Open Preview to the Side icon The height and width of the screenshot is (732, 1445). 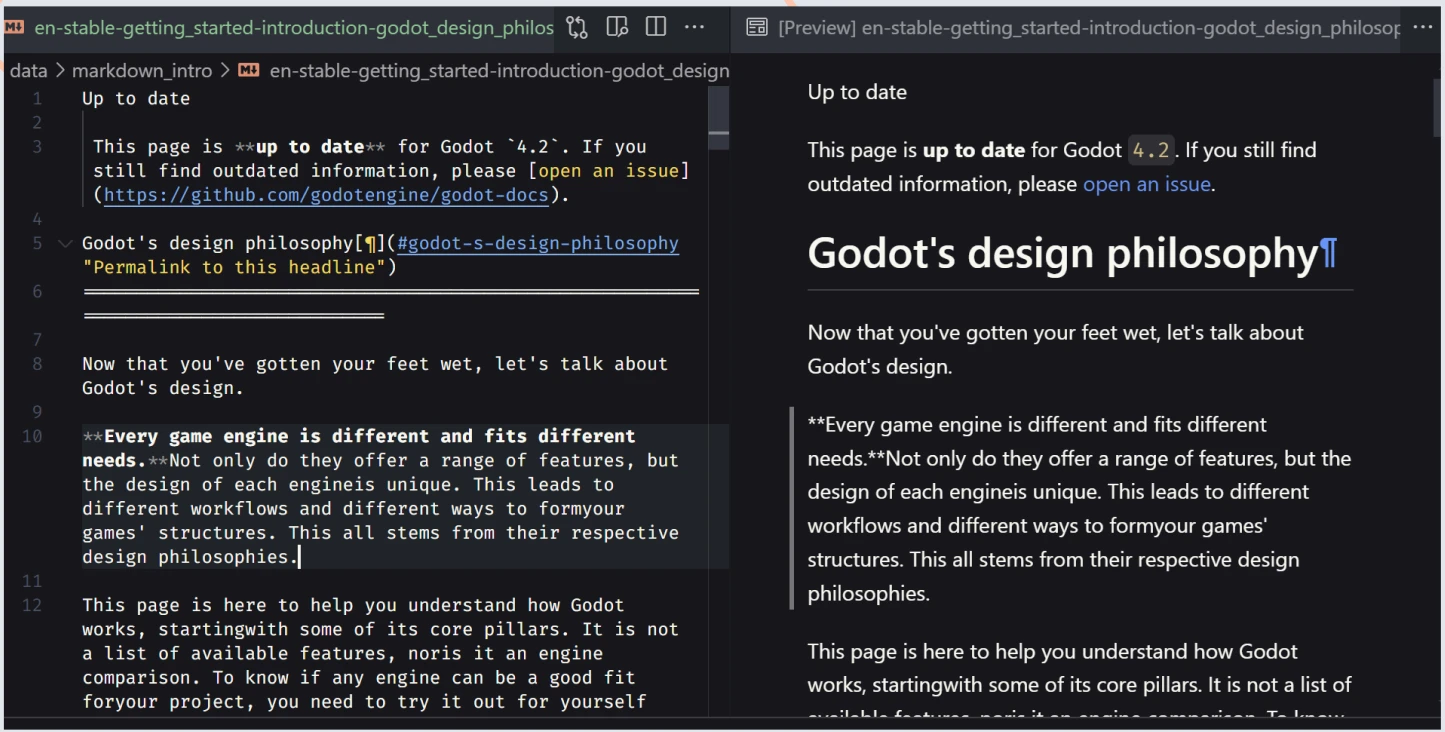tap(617, 27)
